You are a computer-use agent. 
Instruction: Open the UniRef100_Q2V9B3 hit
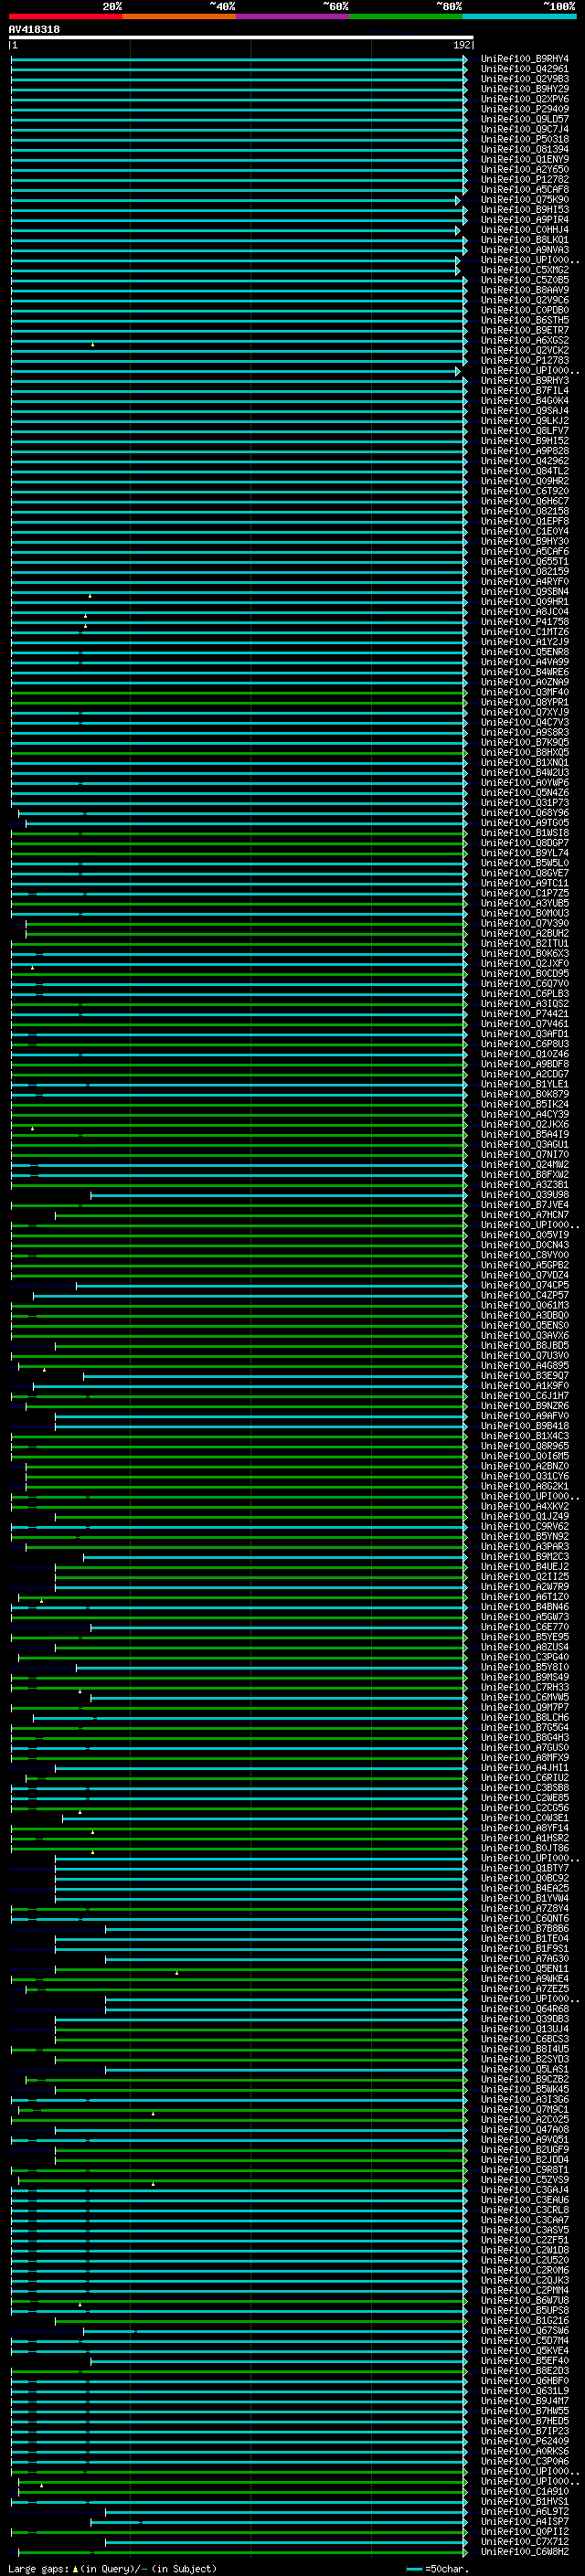click(x=524, y=79)
